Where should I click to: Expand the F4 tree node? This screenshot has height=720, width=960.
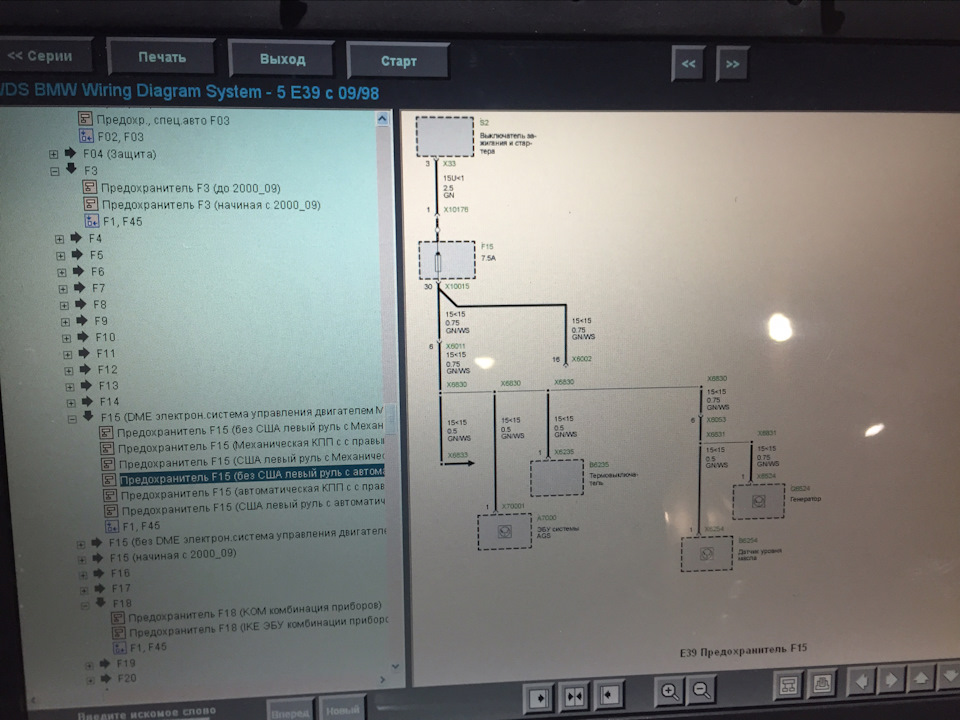click(59, 239)
